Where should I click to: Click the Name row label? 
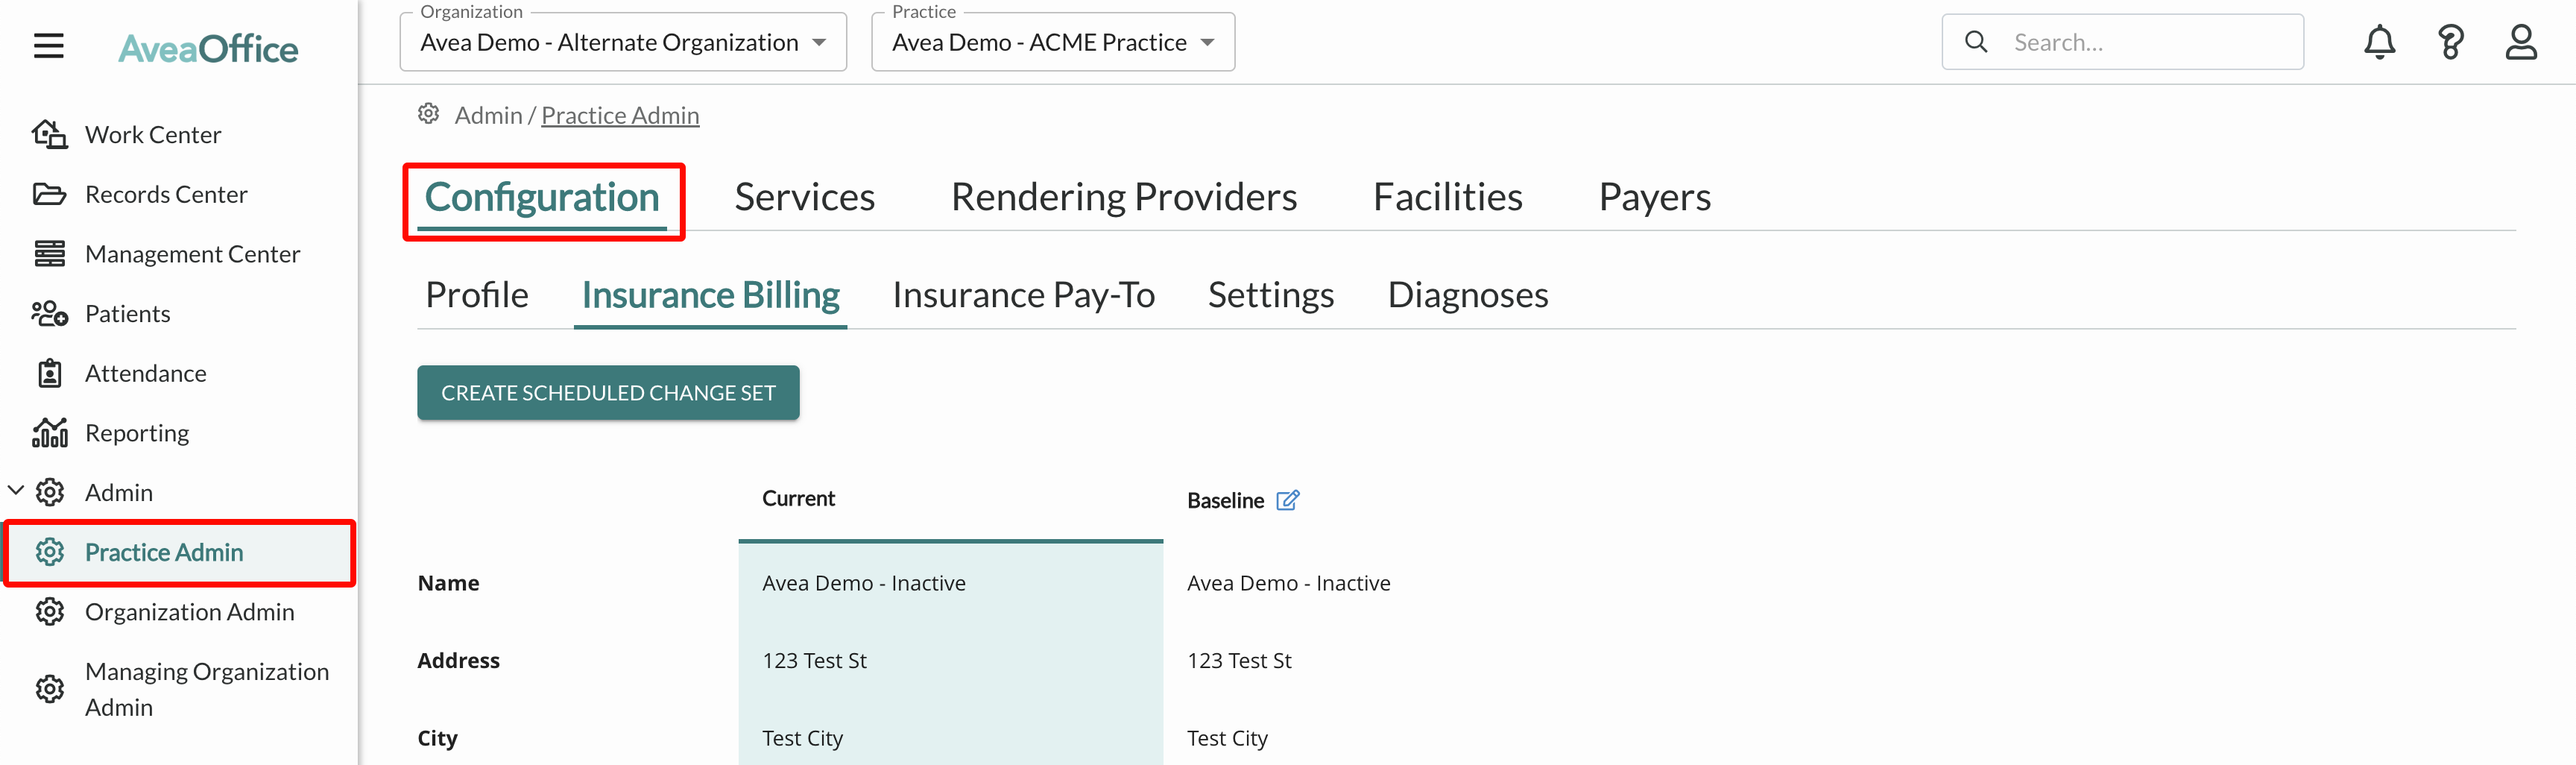[x=448, y=583]
